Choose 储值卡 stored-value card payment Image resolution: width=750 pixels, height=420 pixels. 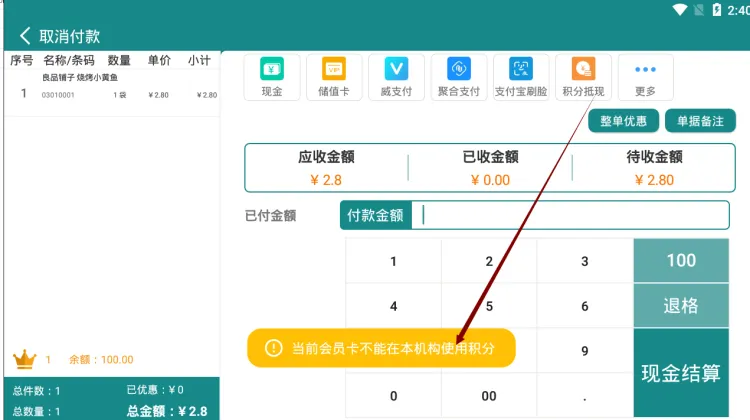click(x=334, y=76)
